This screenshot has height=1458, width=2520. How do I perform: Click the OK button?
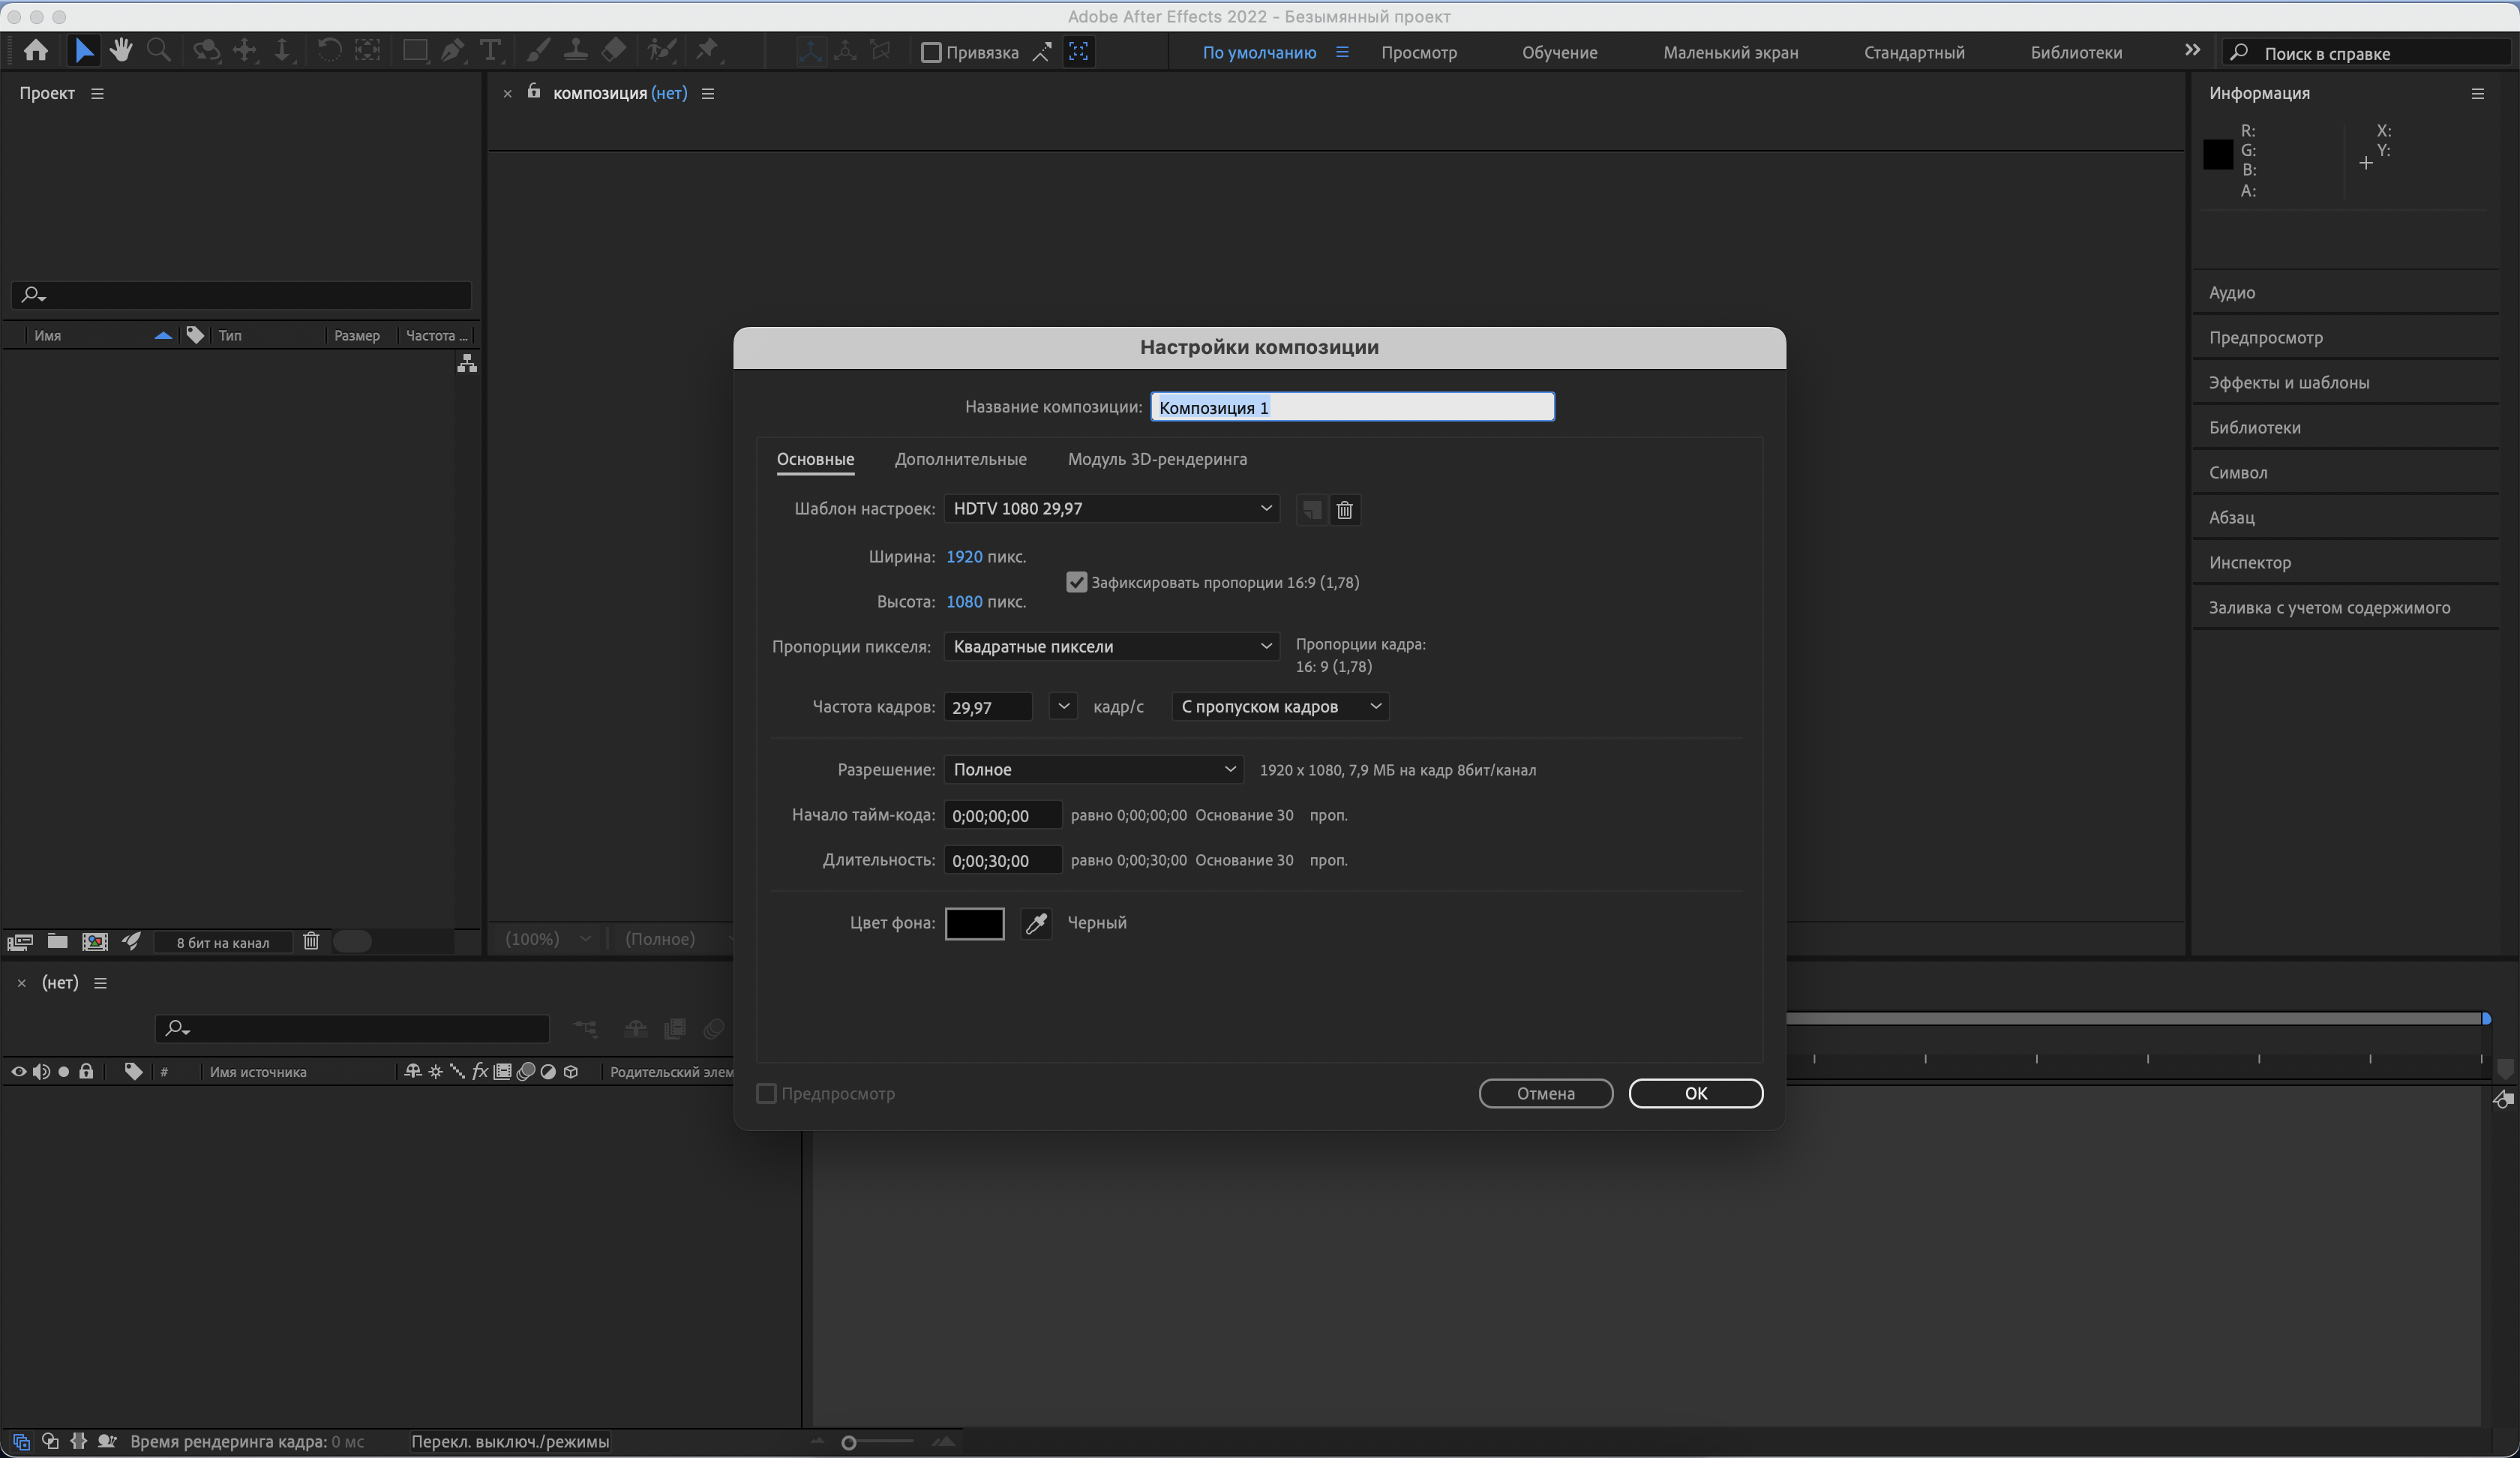[x=1695, y=1093]
